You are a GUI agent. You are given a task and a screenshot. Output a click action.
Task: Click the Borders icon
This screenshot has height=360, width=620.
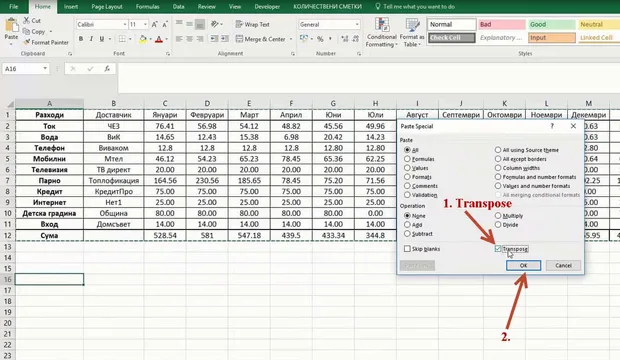coord(122,39)
